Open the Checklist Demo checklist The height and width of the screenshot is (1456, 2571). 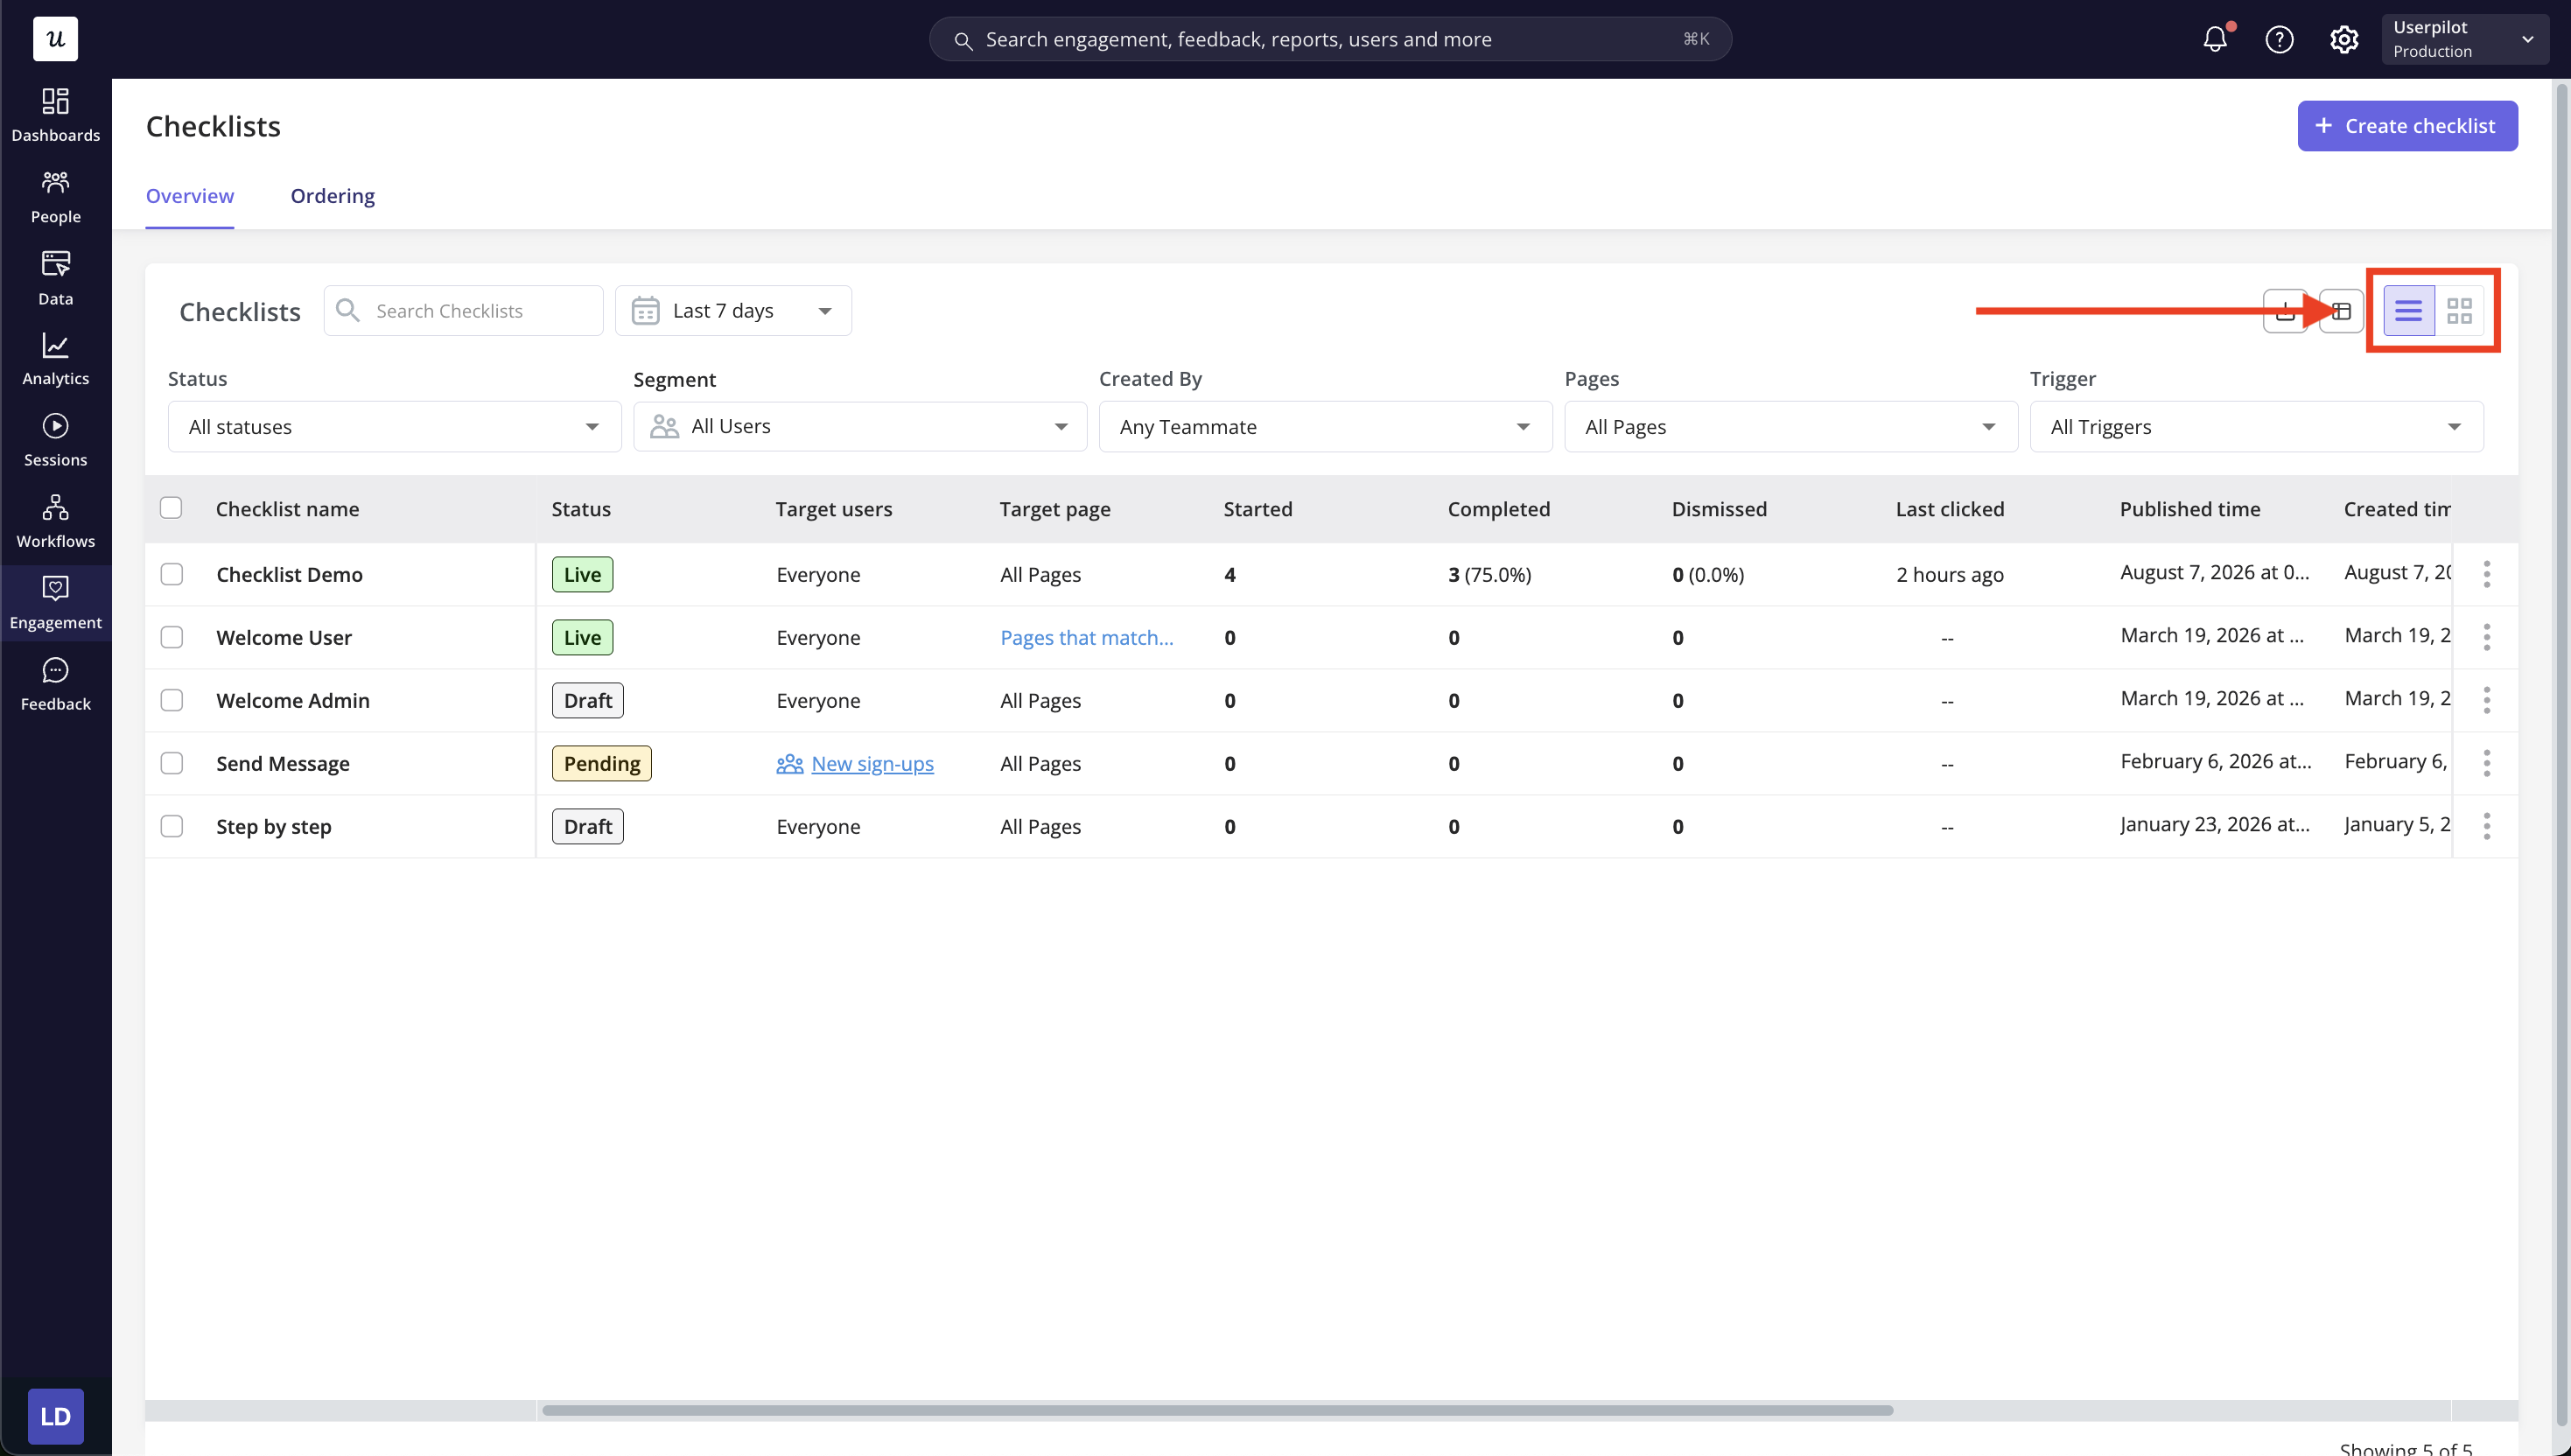(290, 575)
